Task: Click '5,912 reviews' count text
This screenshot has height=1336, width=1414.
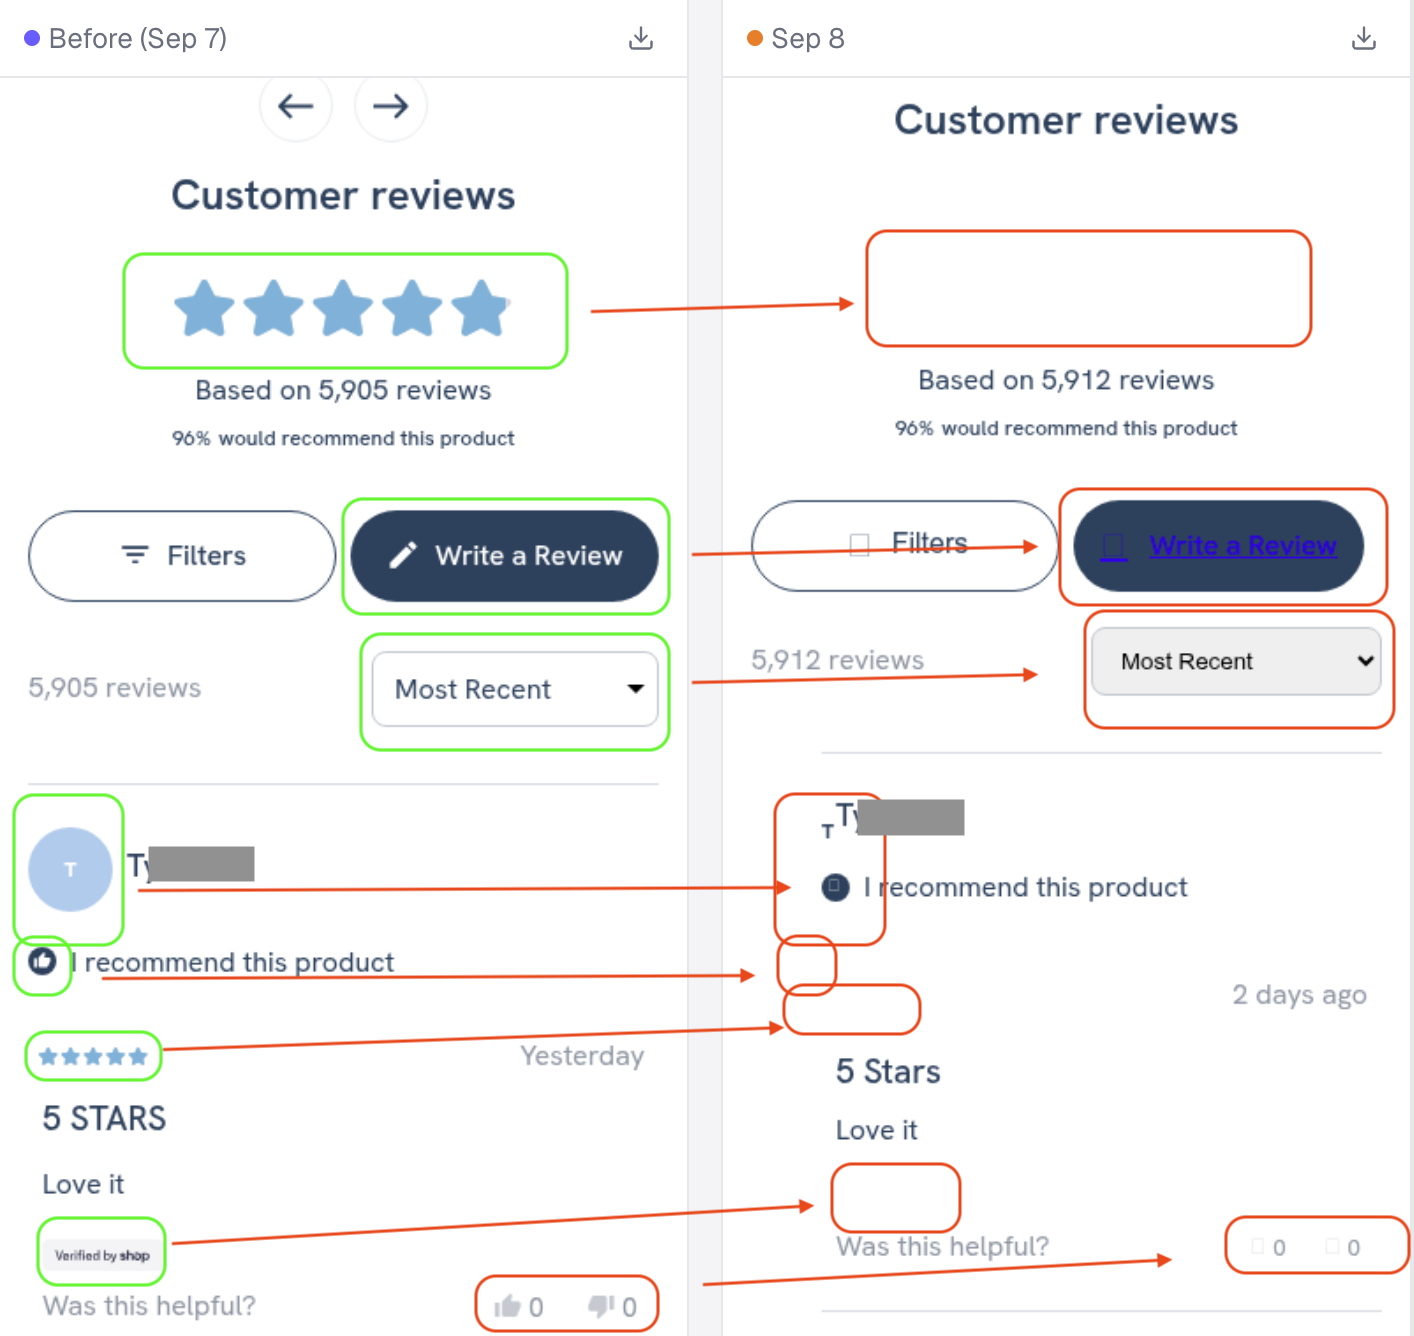Action: point(838,660)
